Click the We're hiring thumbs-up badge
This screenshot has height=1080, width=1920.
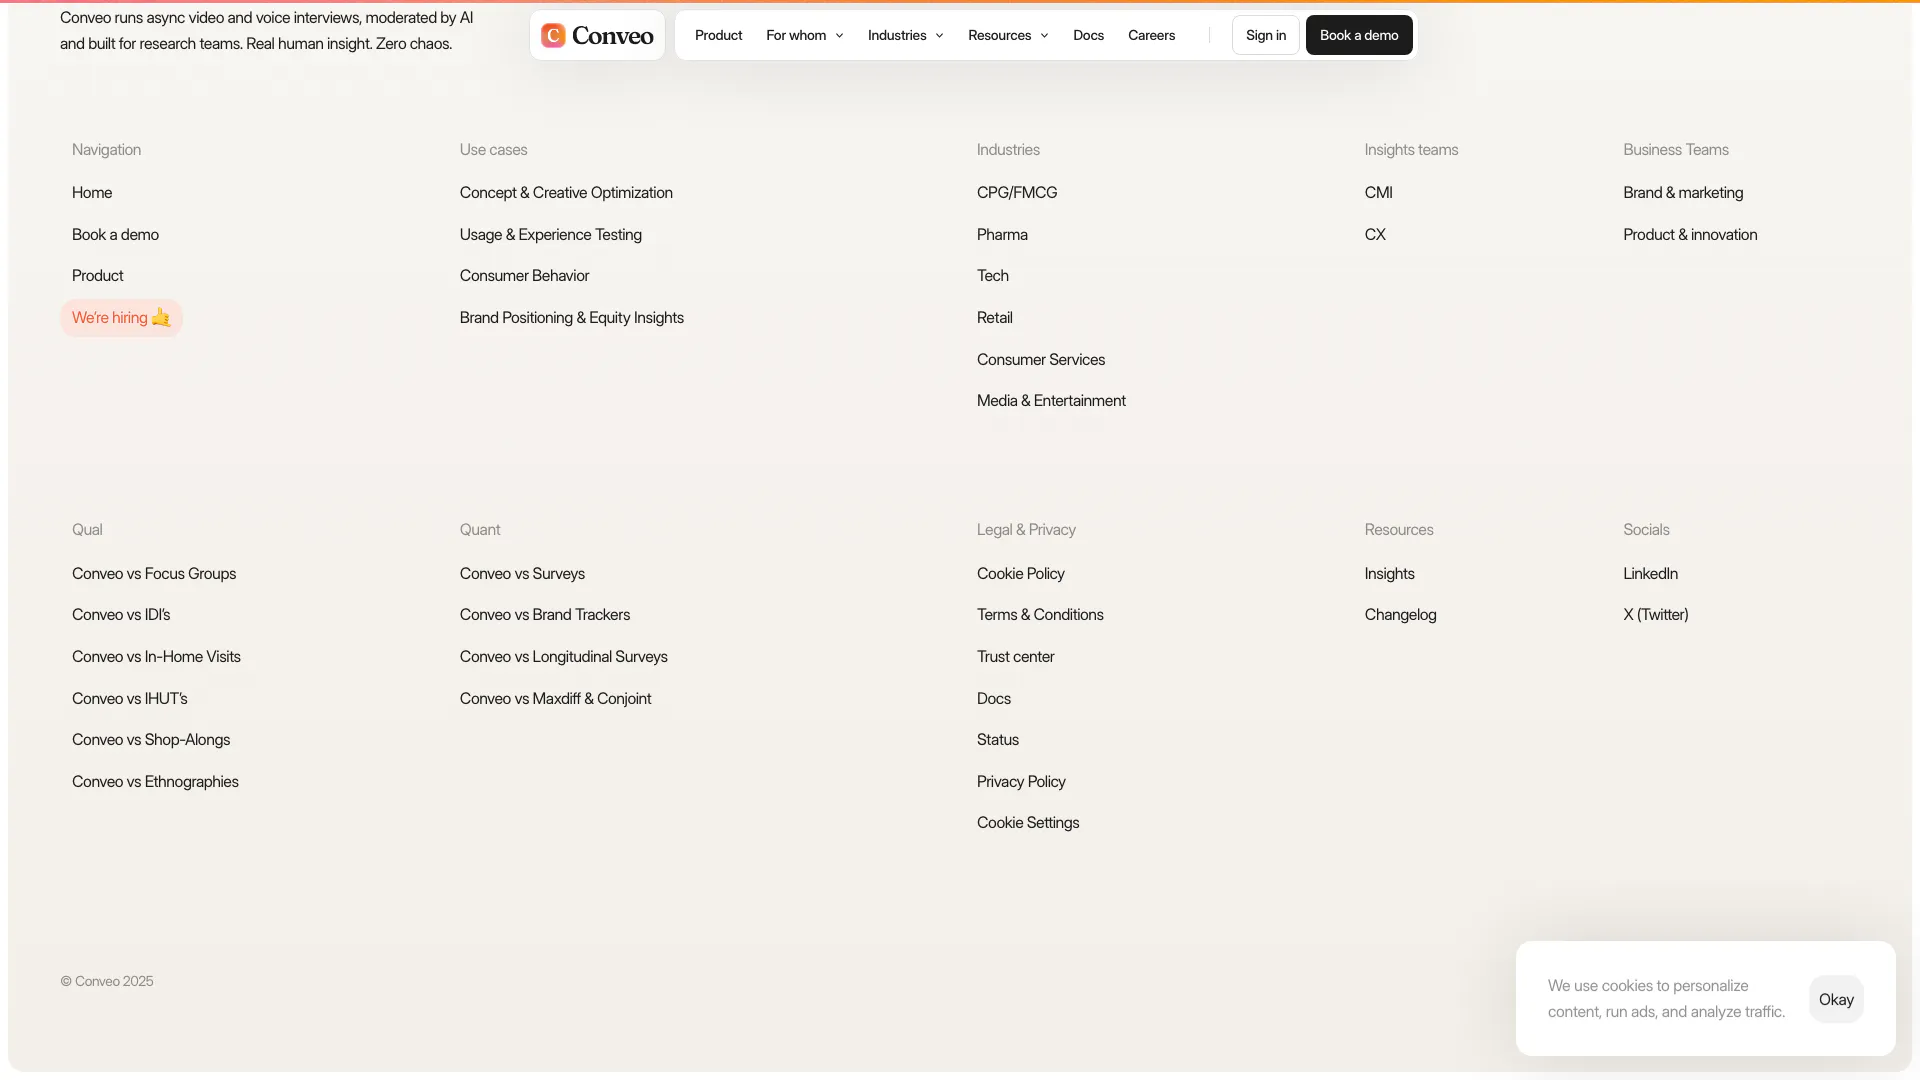click(x=121, y=318)
